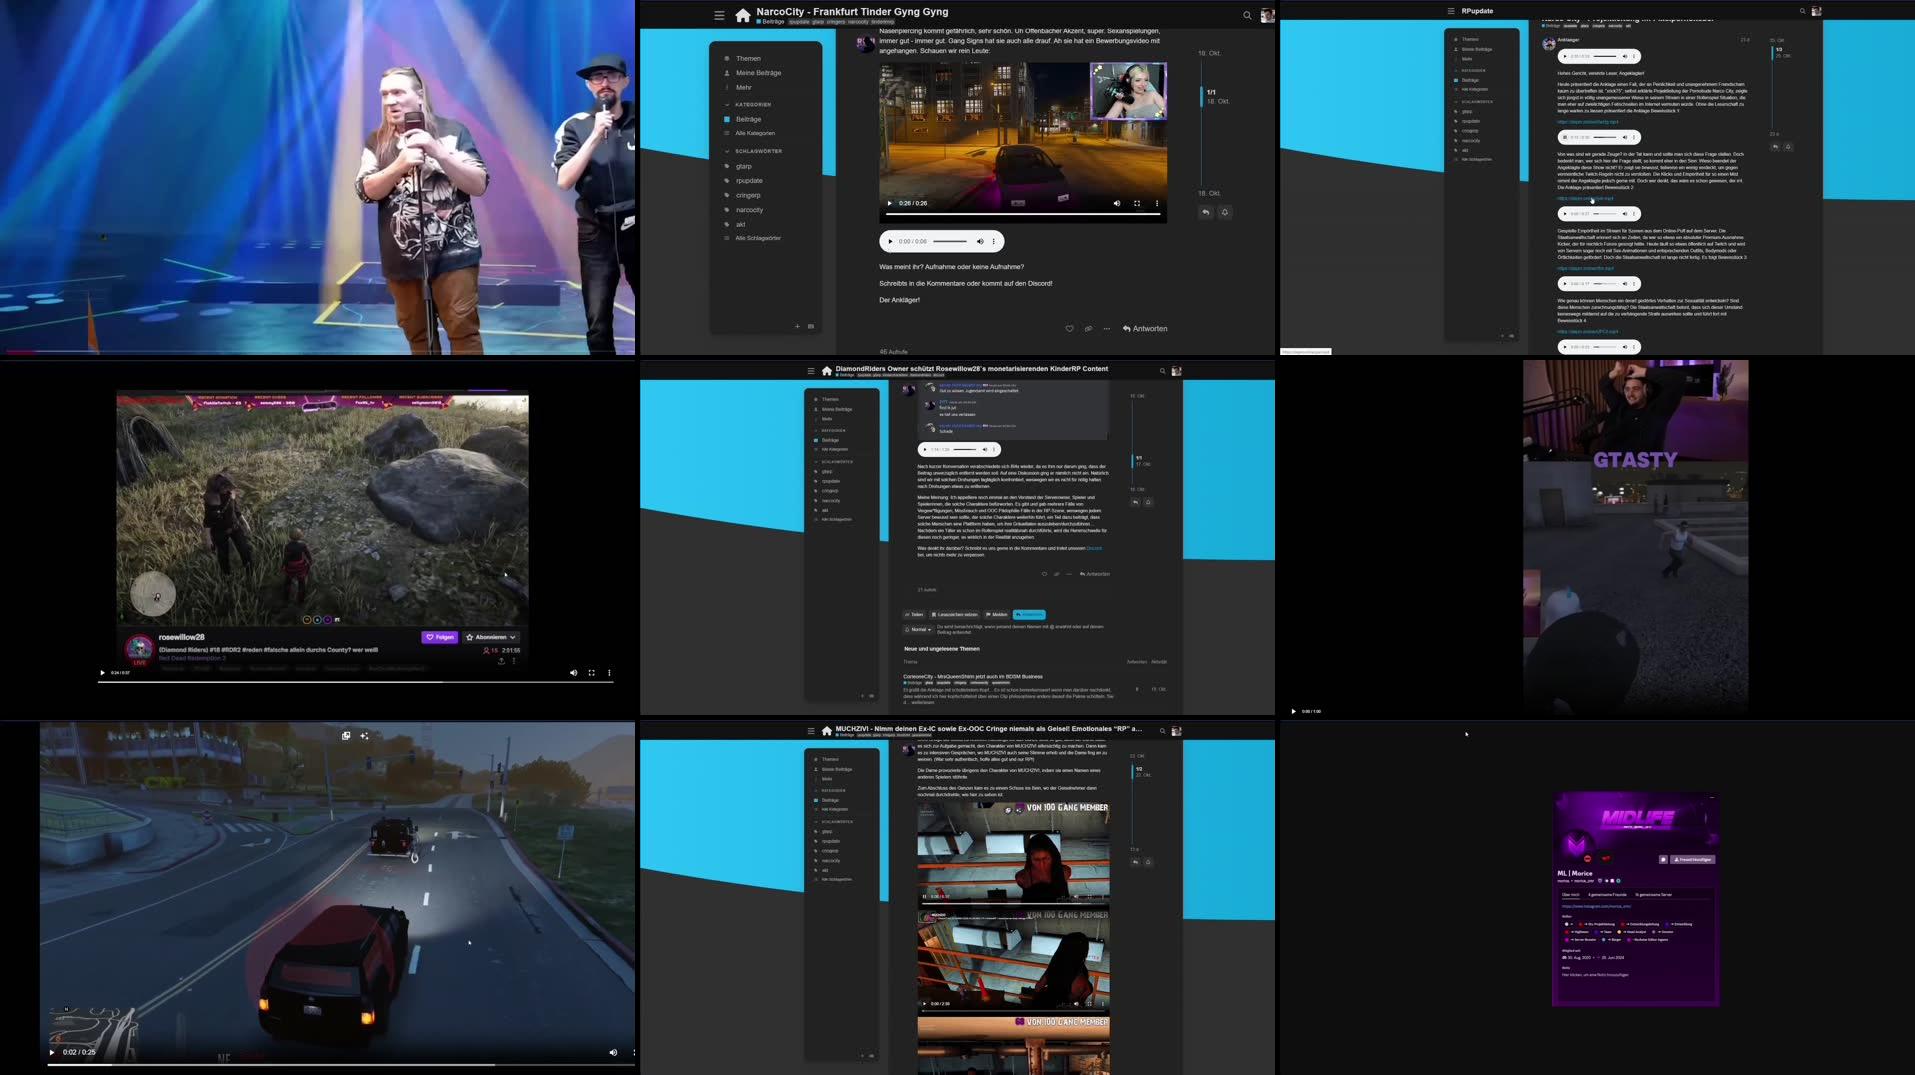Image resolution: width=1915 pixels, height=1075 pixels.
Task: Mute the bottom-left car chase video
Action: 613,1052
